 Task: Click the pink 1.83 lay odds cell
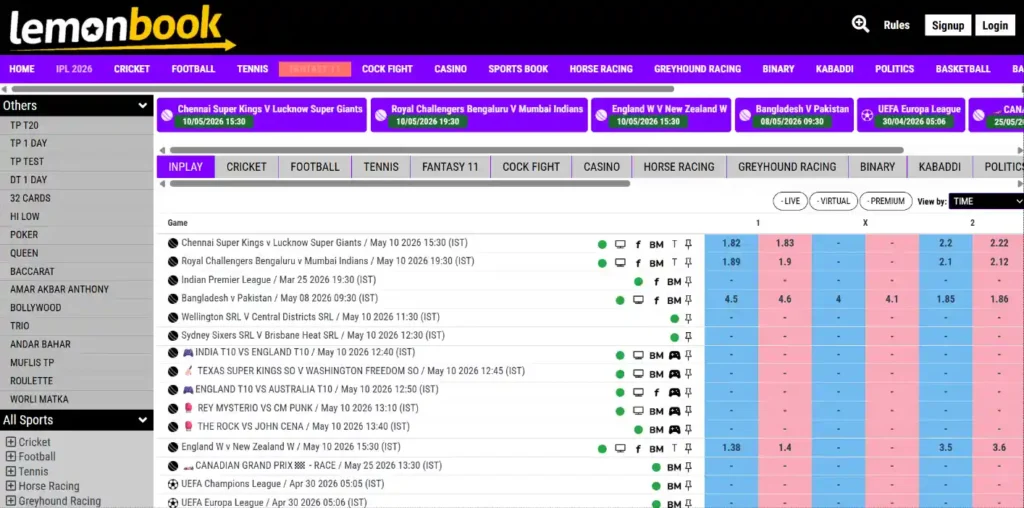785,244
